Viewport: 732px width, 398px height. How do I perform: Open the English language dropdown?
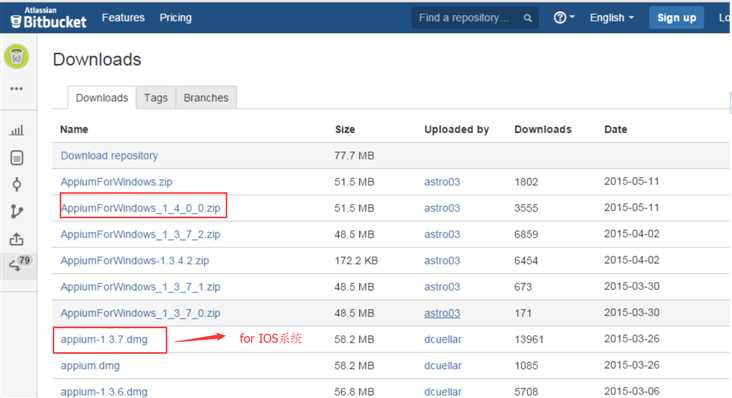[x=612, y=18]
